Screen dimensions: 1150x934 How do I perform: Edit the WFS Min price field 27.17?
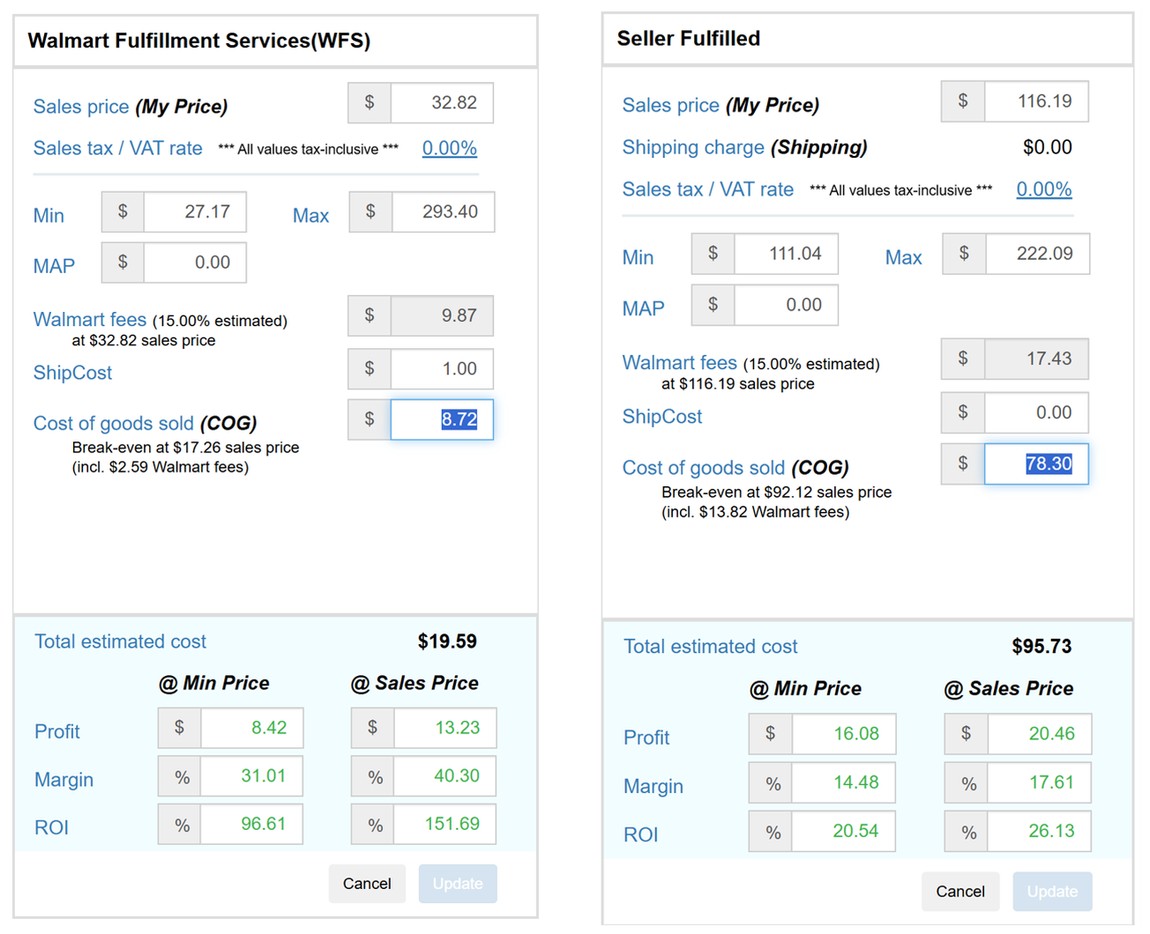pos(194,212)
